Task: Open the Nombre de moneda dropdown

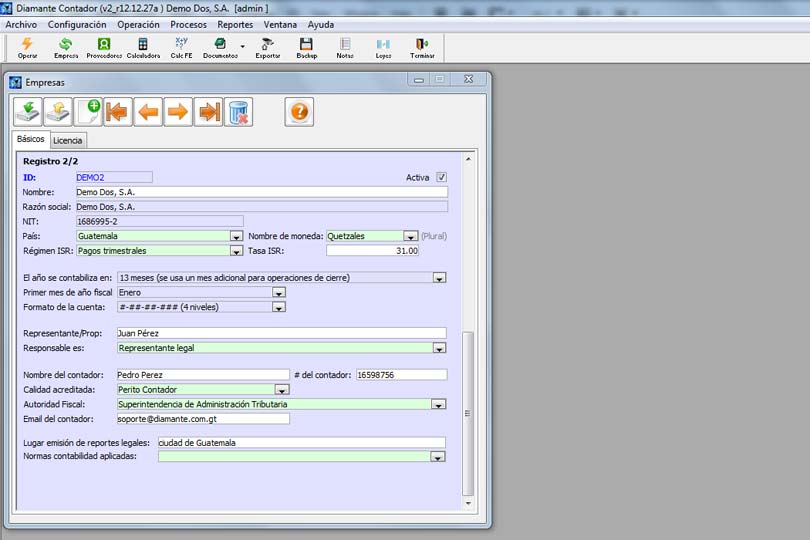Action: click(411, 236)
